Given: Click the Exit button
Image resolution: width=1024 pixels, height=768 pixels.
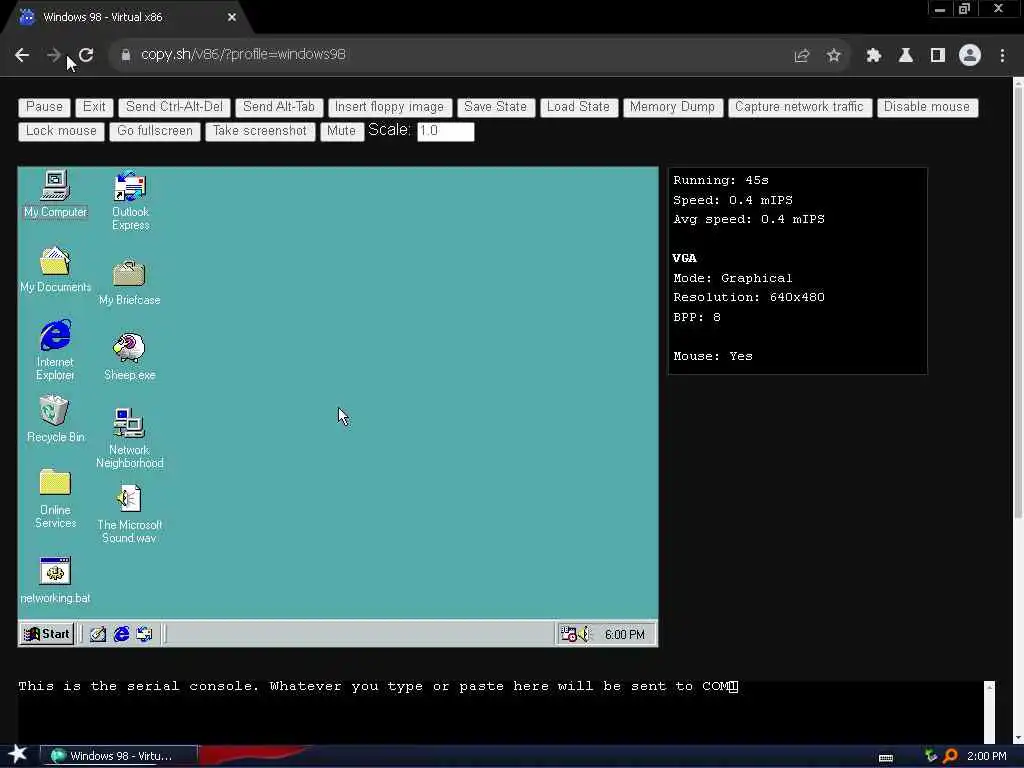Looking at the screenshot, I should coord(94,107).
